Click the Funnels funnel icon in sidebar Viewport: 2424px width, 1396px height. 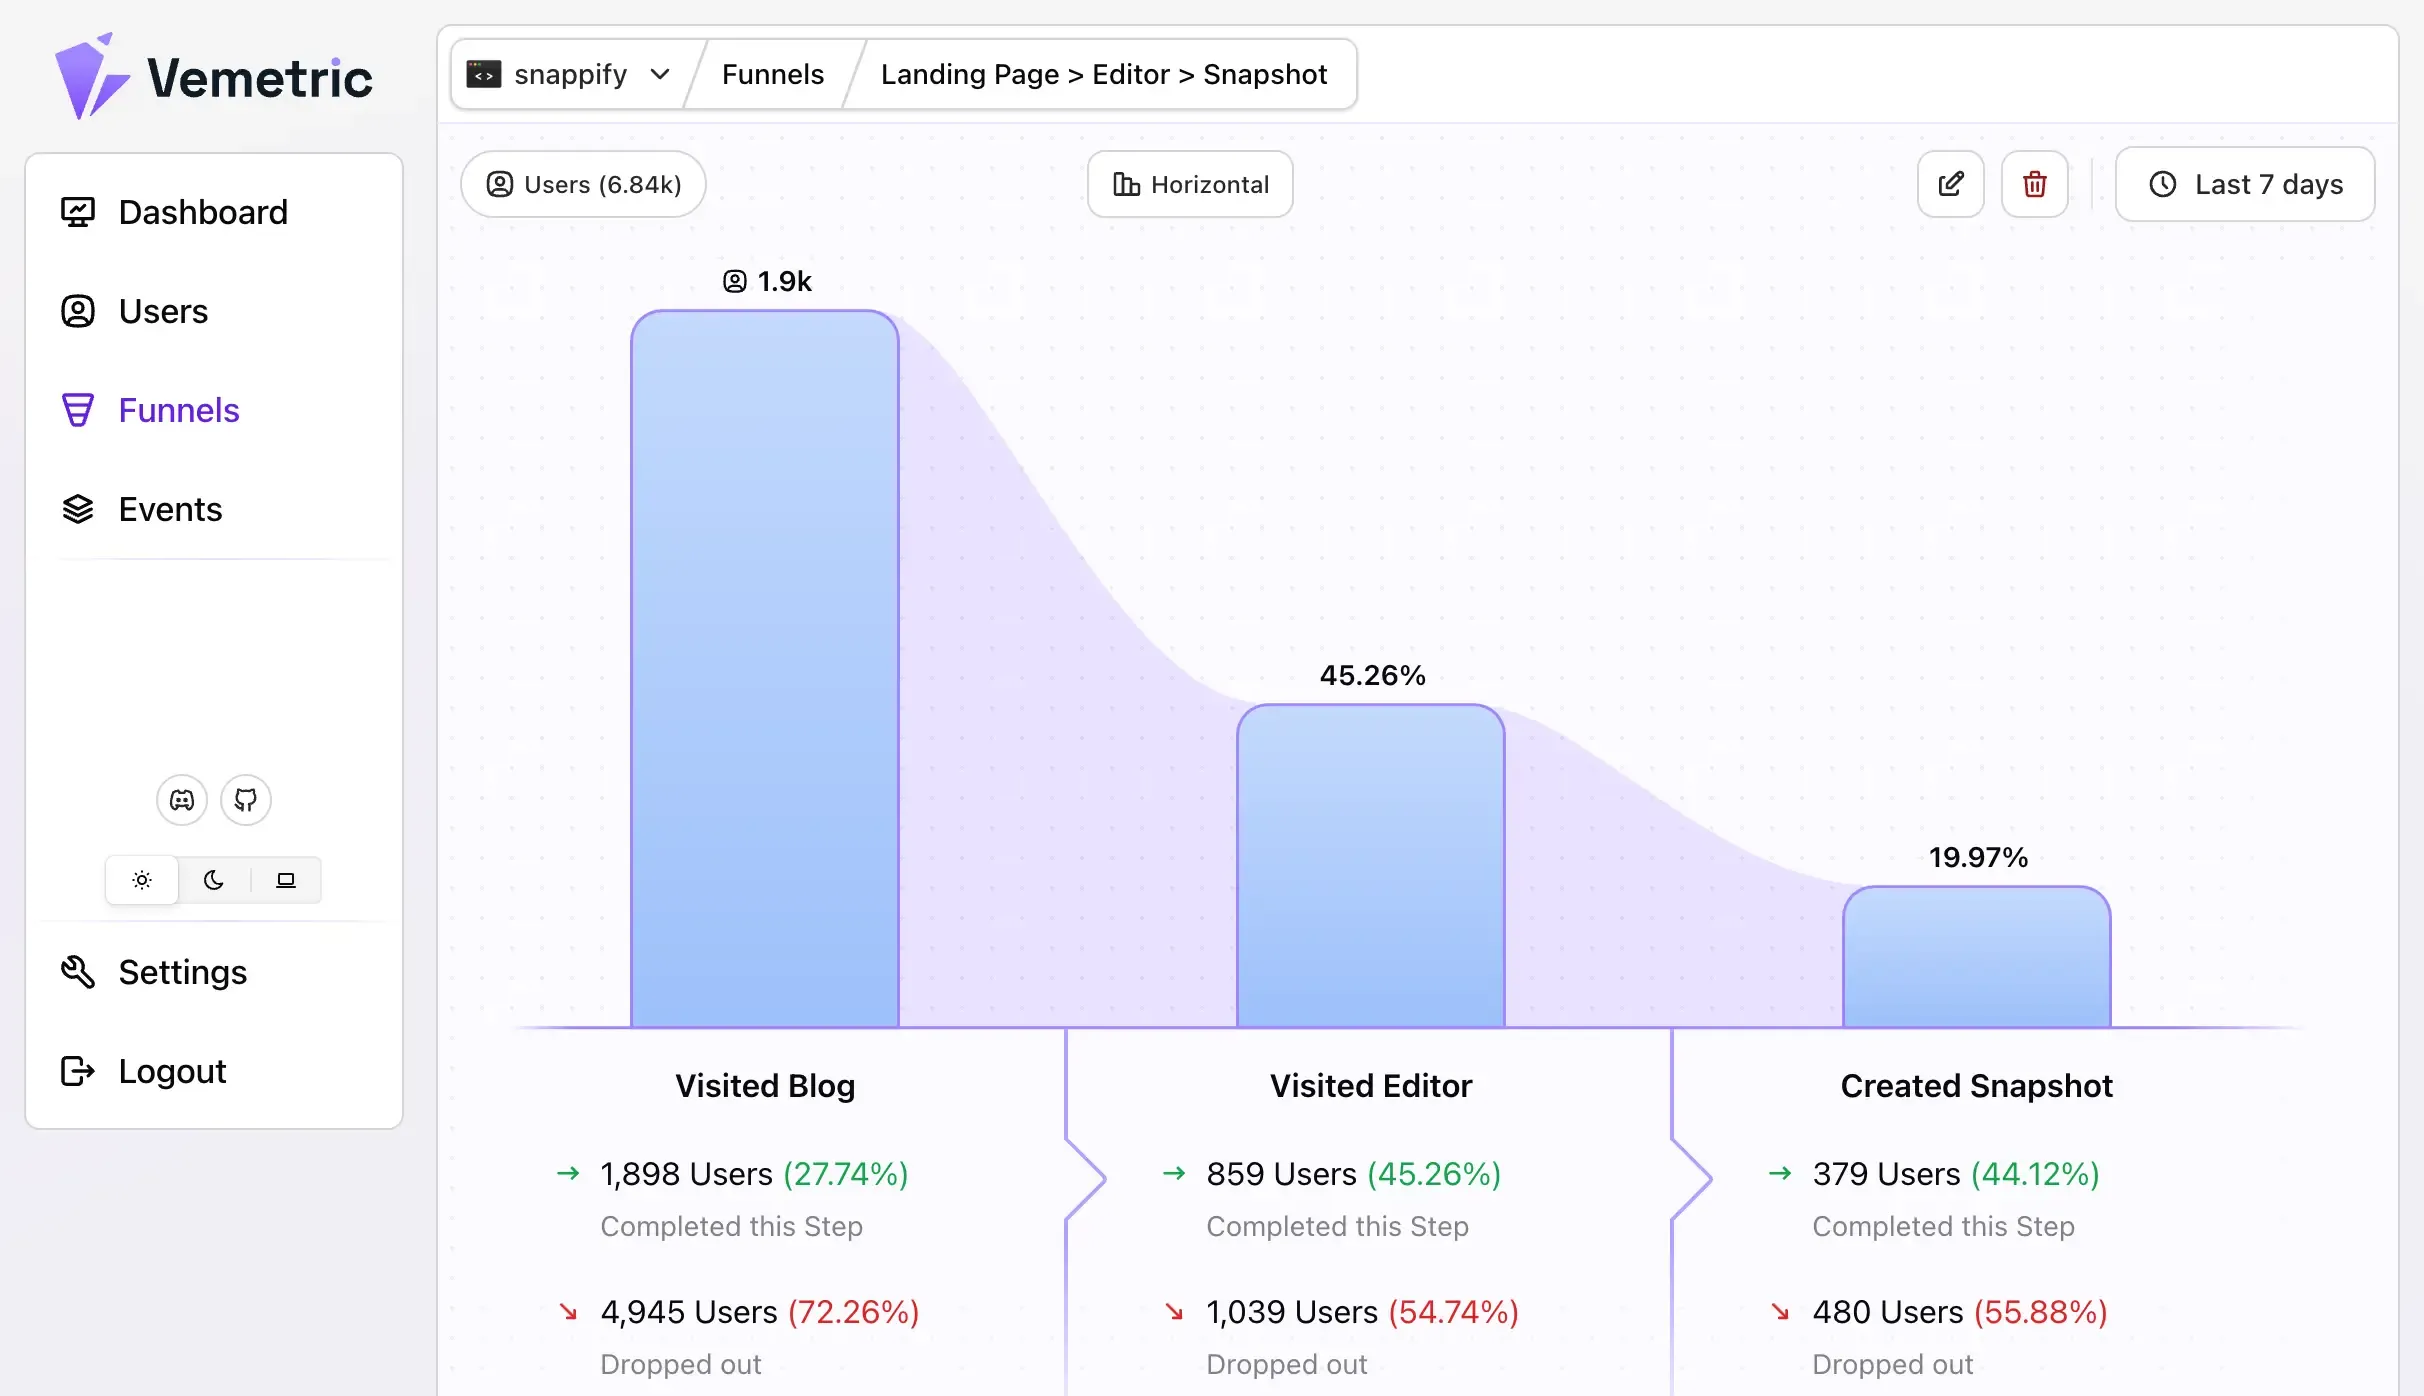tap(78, 410)
